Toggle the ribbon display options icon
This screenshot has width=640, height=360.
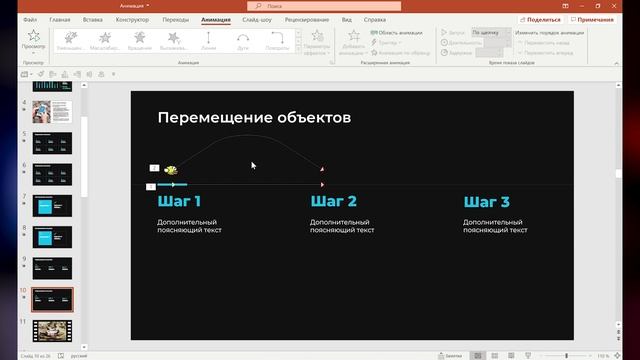tap(565, 6)
